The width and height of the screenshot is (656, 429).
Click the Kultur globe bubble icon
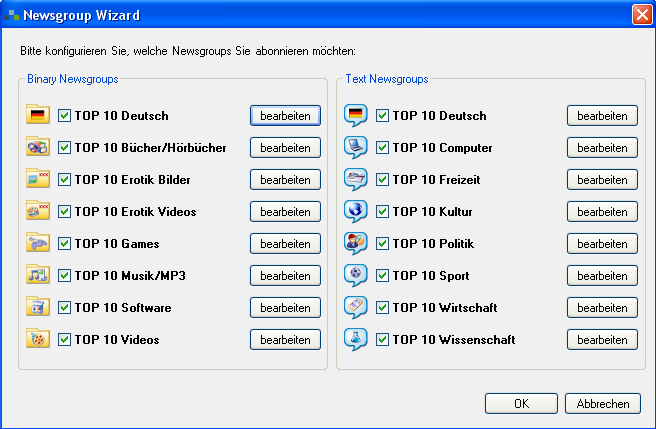pos(356,211)
